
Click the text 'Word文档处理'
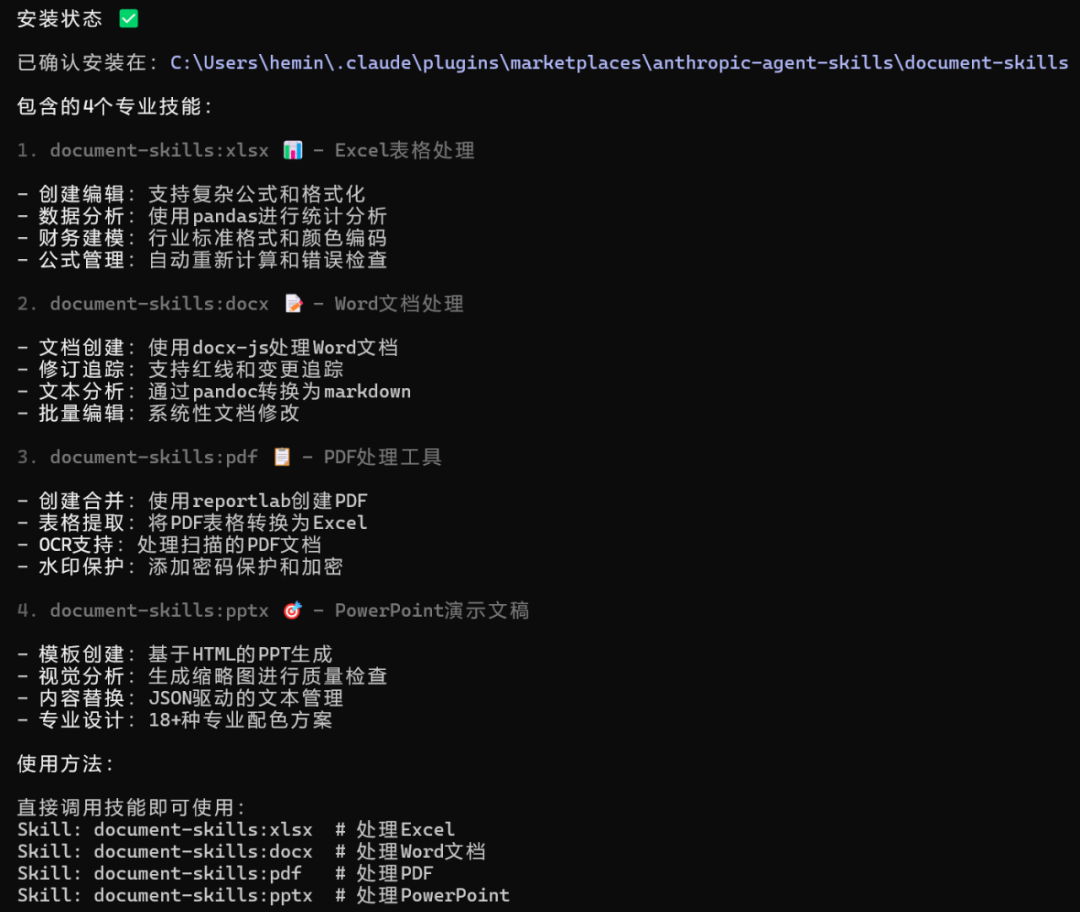pos(399,304)
